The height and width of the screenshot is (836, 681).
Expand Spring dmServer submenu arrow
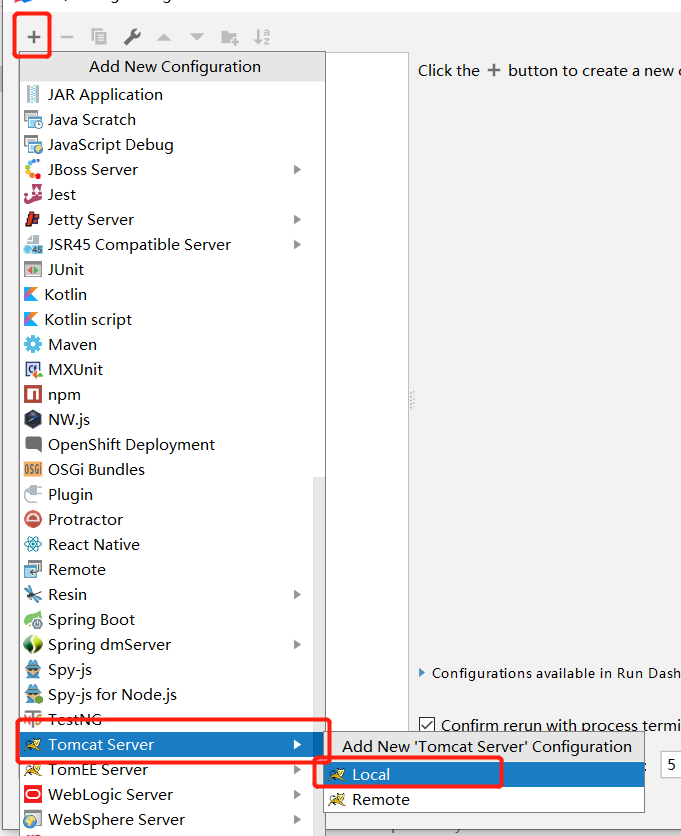(297, 645)
